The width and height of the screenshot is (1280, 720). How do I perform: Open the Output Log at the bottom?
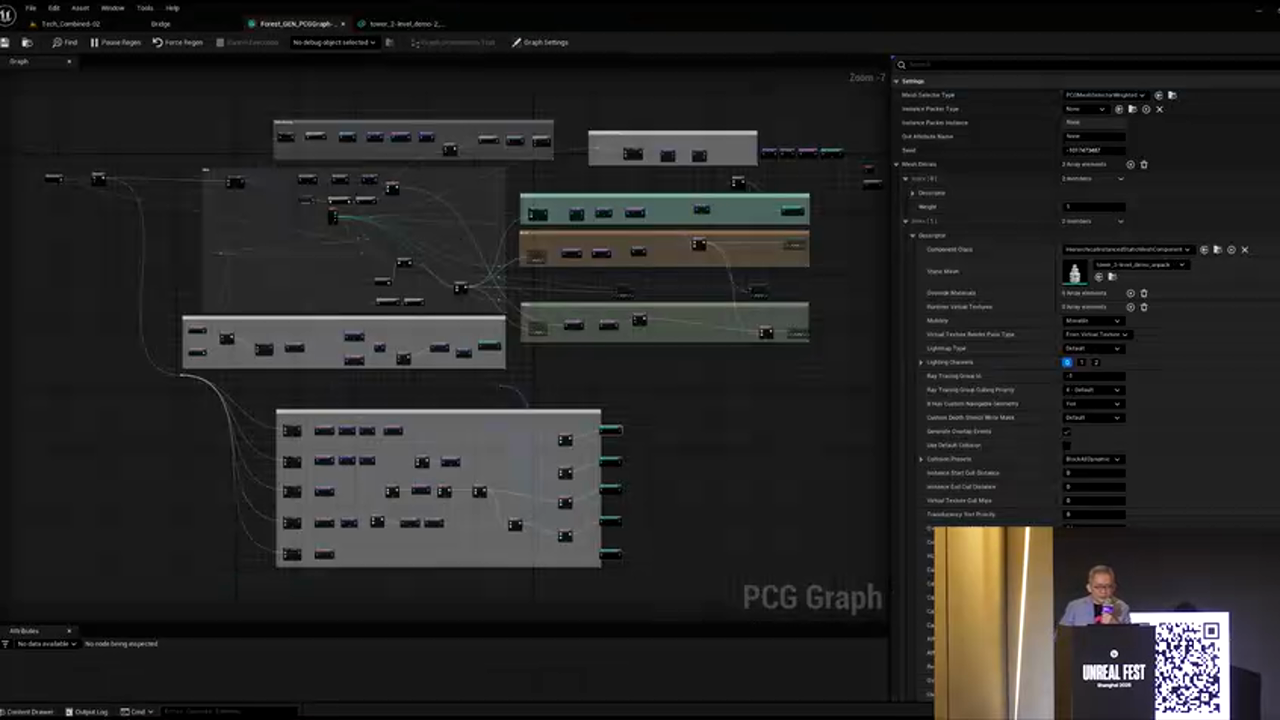click(90, 711)
